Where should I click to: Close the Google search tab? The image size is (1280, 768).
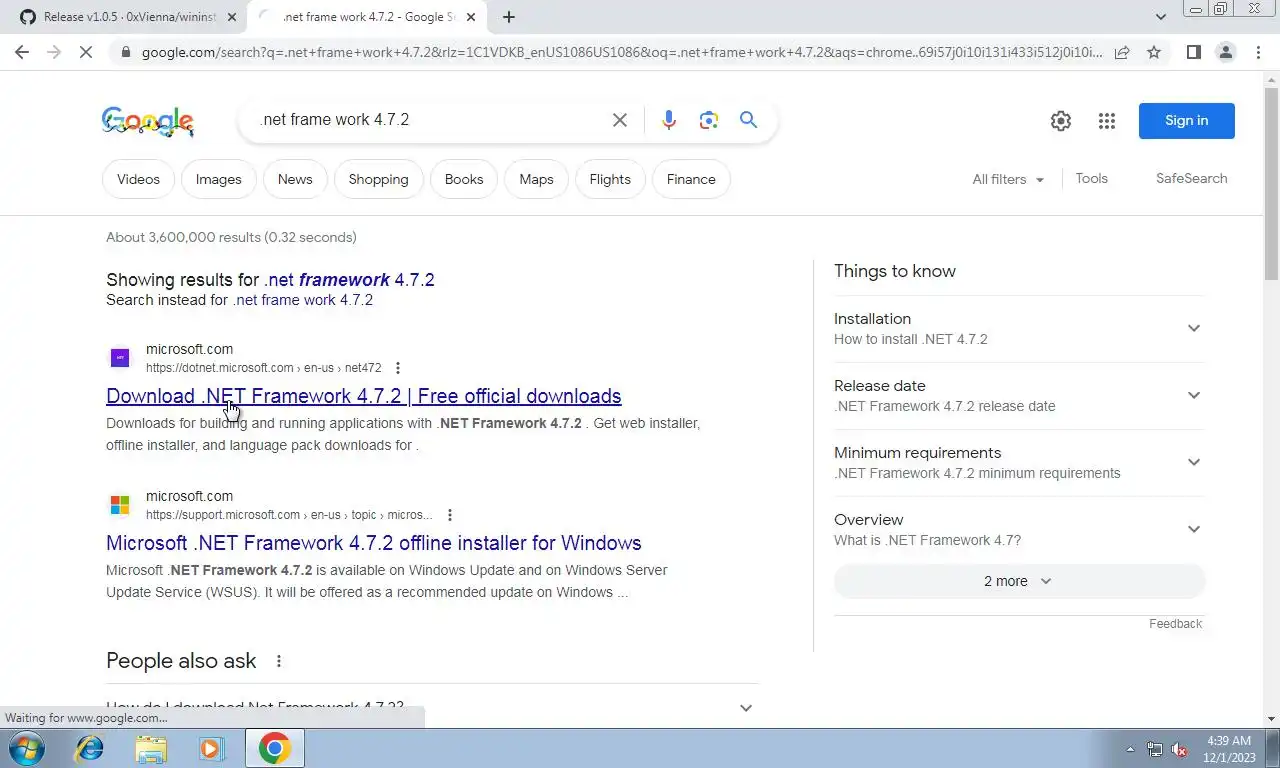471,17
